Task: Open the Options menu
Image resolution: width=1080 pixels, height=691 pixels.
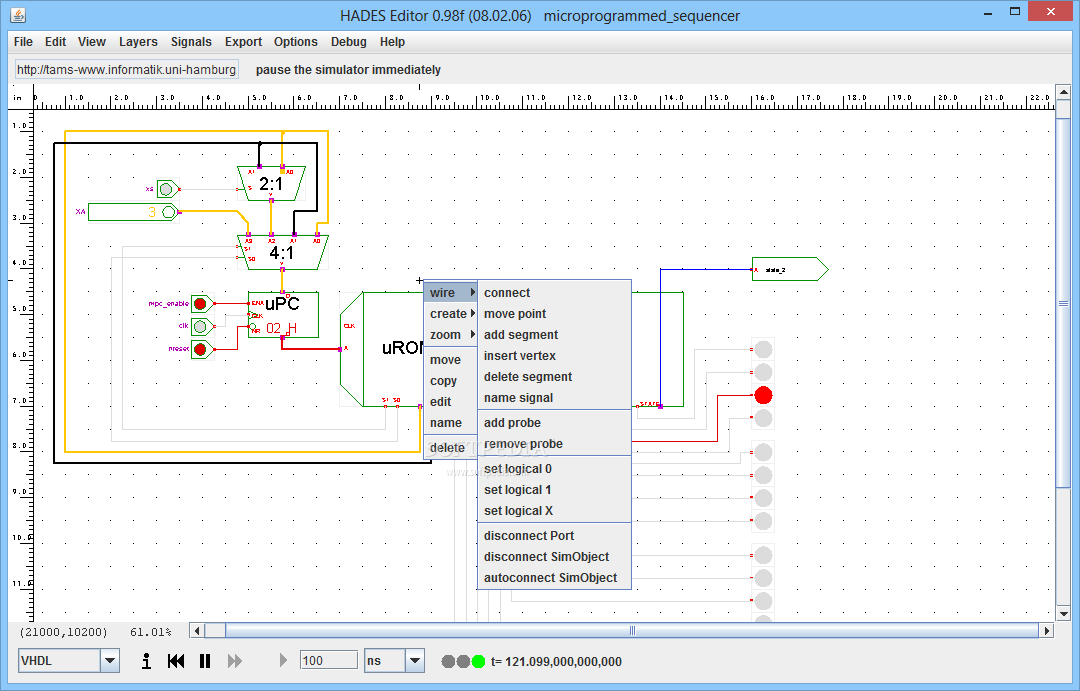Action: coord(295,42)
